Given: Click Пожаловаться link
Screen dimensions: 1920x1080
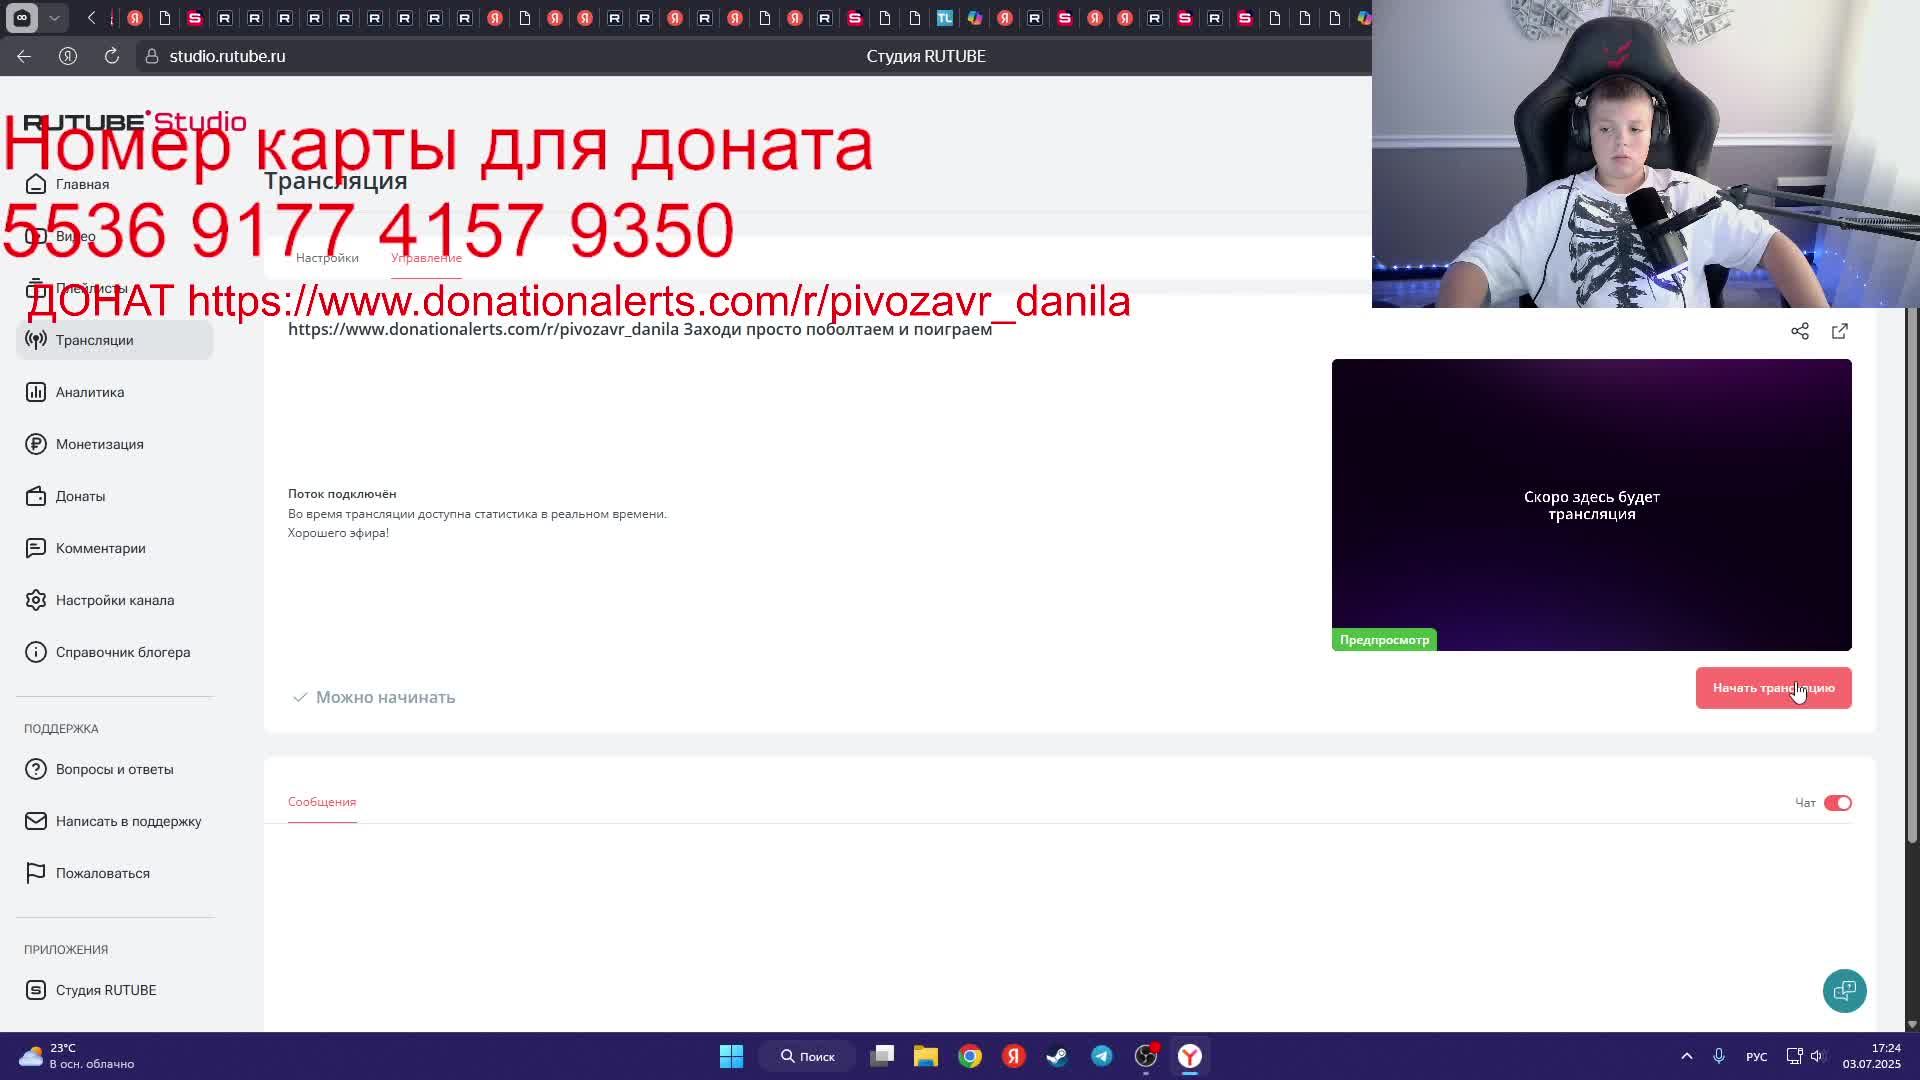Looking at the screenshot, I should pyautogui.click(x=103, y=873).
